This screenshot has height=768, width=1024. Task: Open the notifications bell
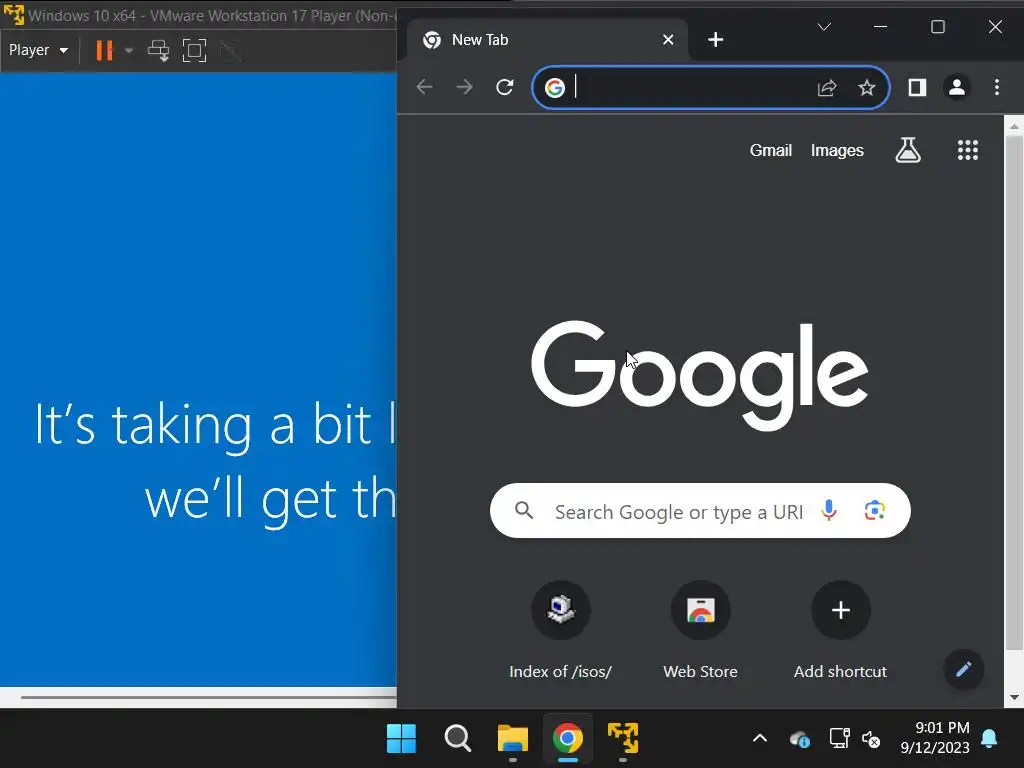click(989, 739)
